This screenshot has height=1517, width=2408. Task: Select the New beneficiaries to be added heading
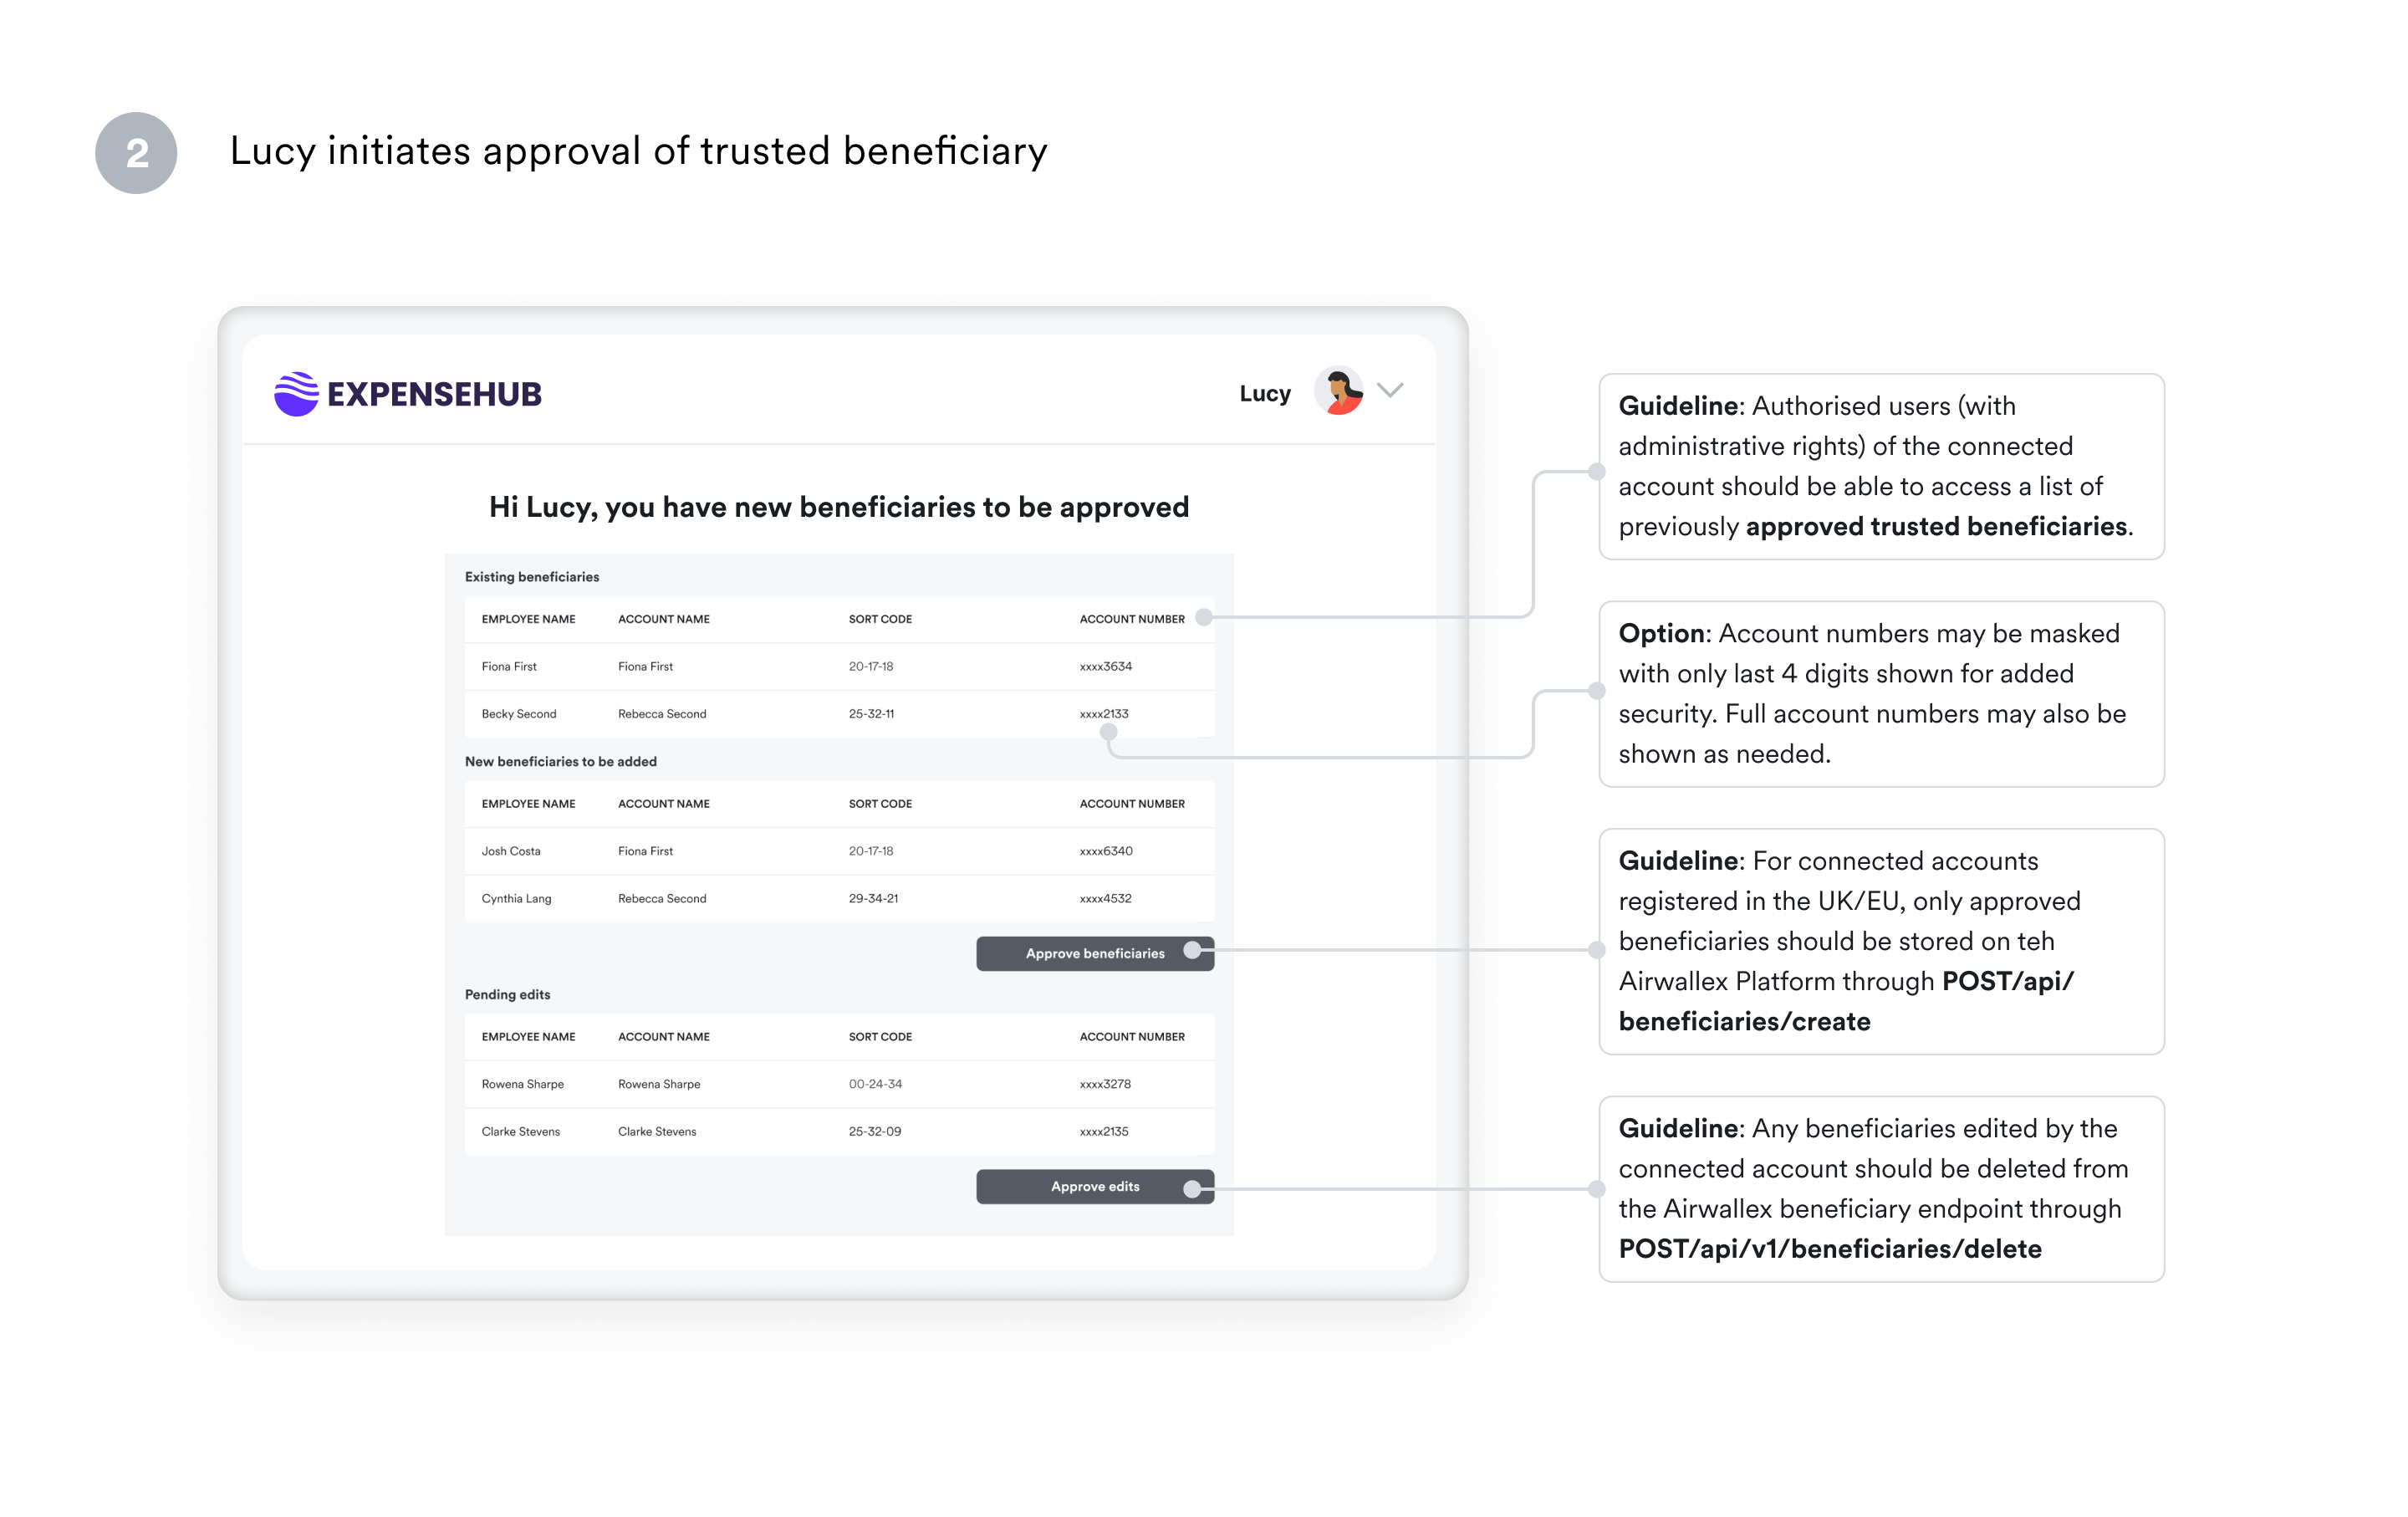tap(560, 761)
